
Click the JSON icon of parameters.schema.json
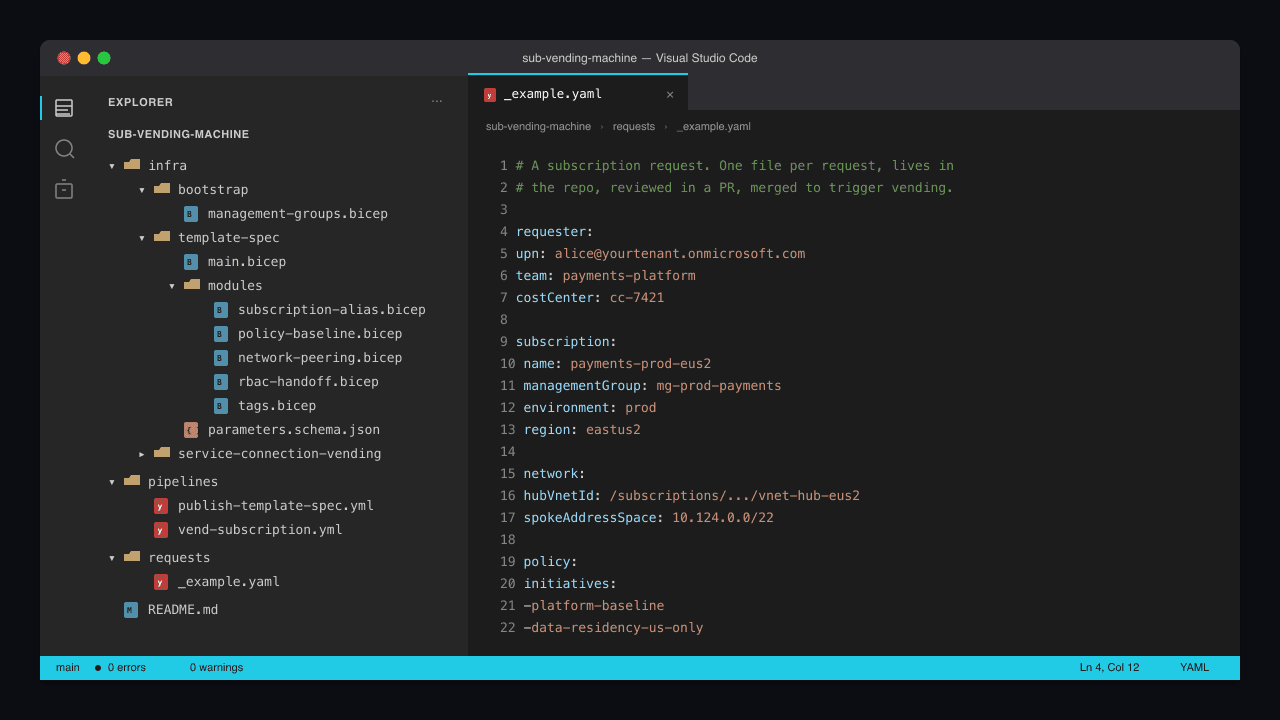(x=191, y=430)
